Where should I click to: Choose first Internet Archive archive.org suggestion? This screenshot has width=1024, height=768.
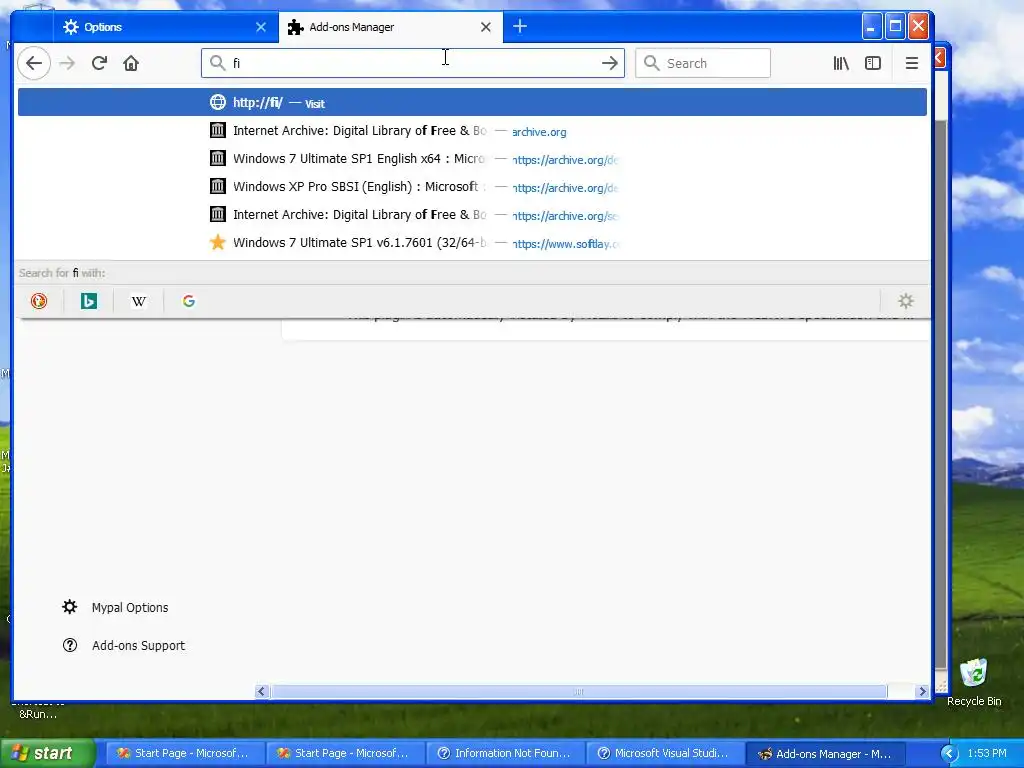point(472,131)
